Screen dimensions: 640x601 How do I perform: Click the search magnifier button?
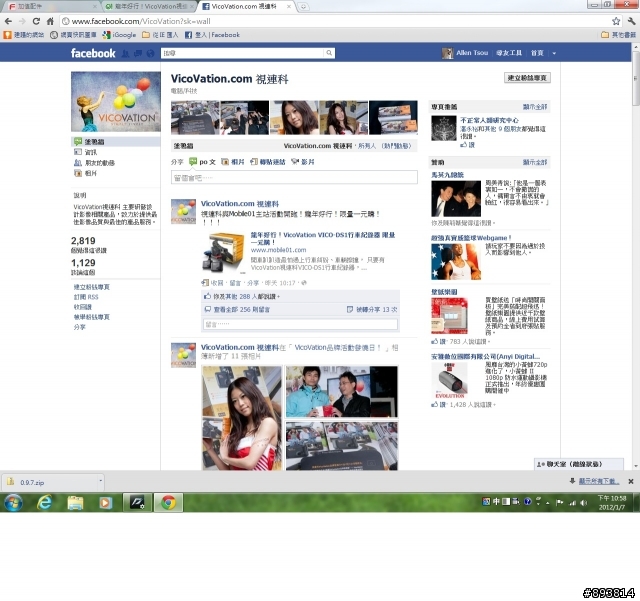click(329, 53)
